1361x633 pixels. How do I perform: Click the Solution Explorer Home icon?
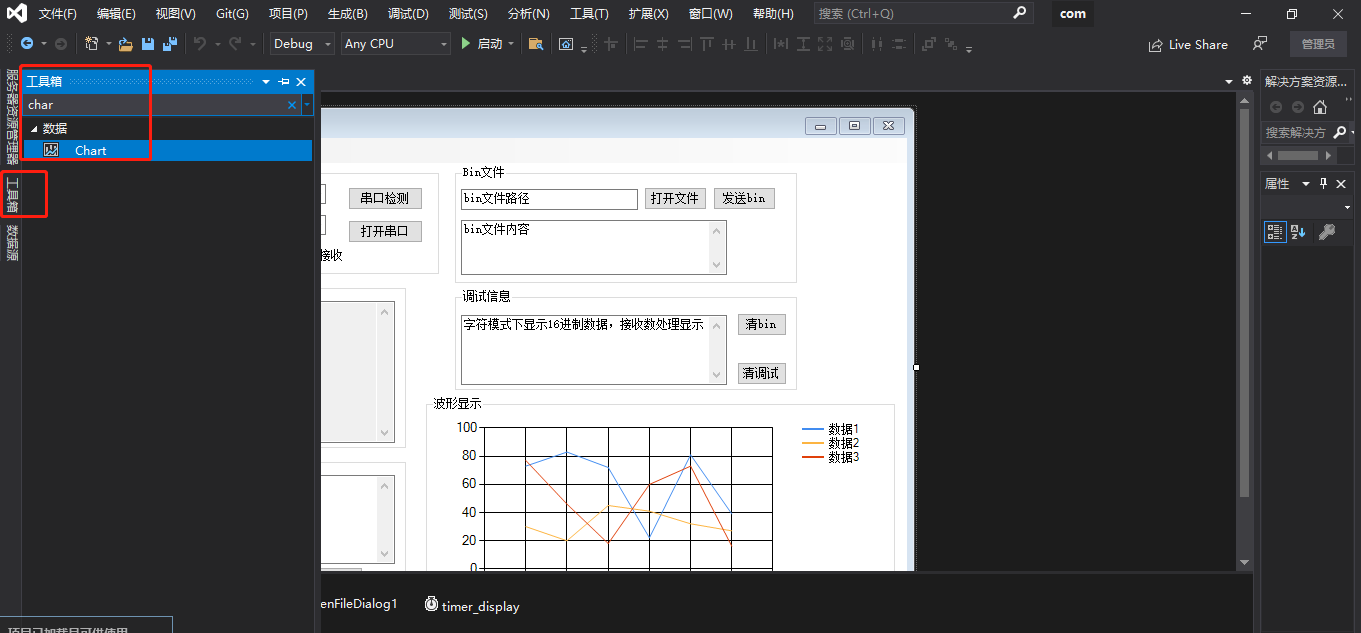point(1320,107)
